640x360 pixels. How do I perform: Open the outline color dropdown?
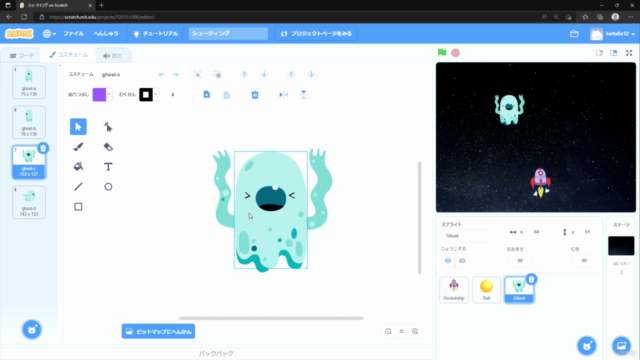[156, 95]
